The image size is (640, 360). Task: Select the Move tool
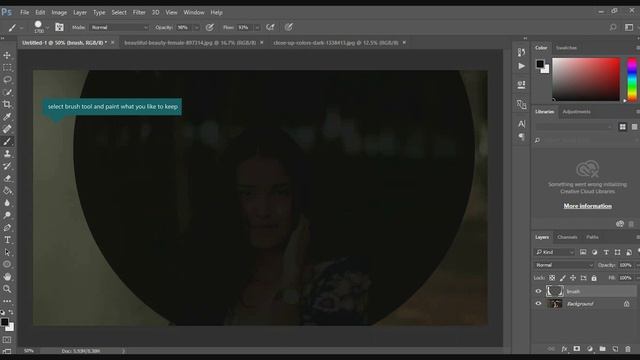pos(7,55)
